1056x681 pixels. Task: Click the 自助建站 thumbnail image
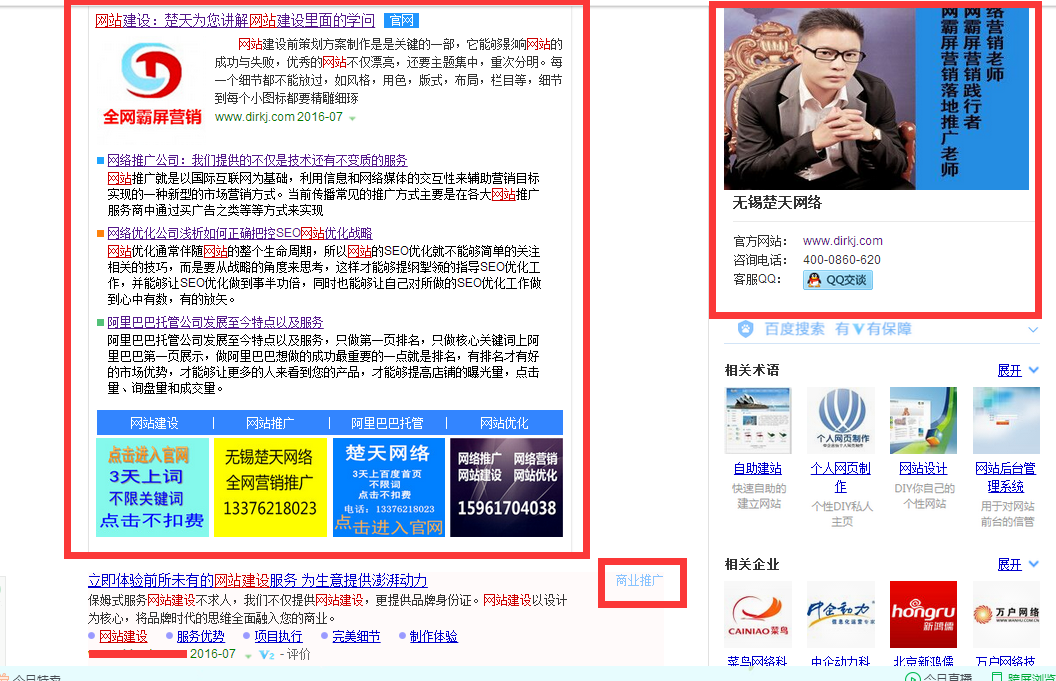758,420
